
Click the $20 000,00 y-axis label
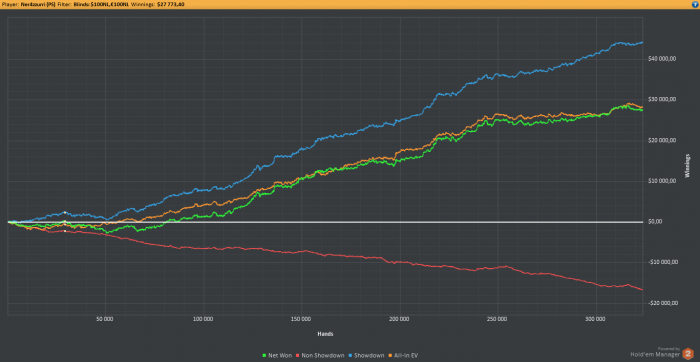point(663,140)
